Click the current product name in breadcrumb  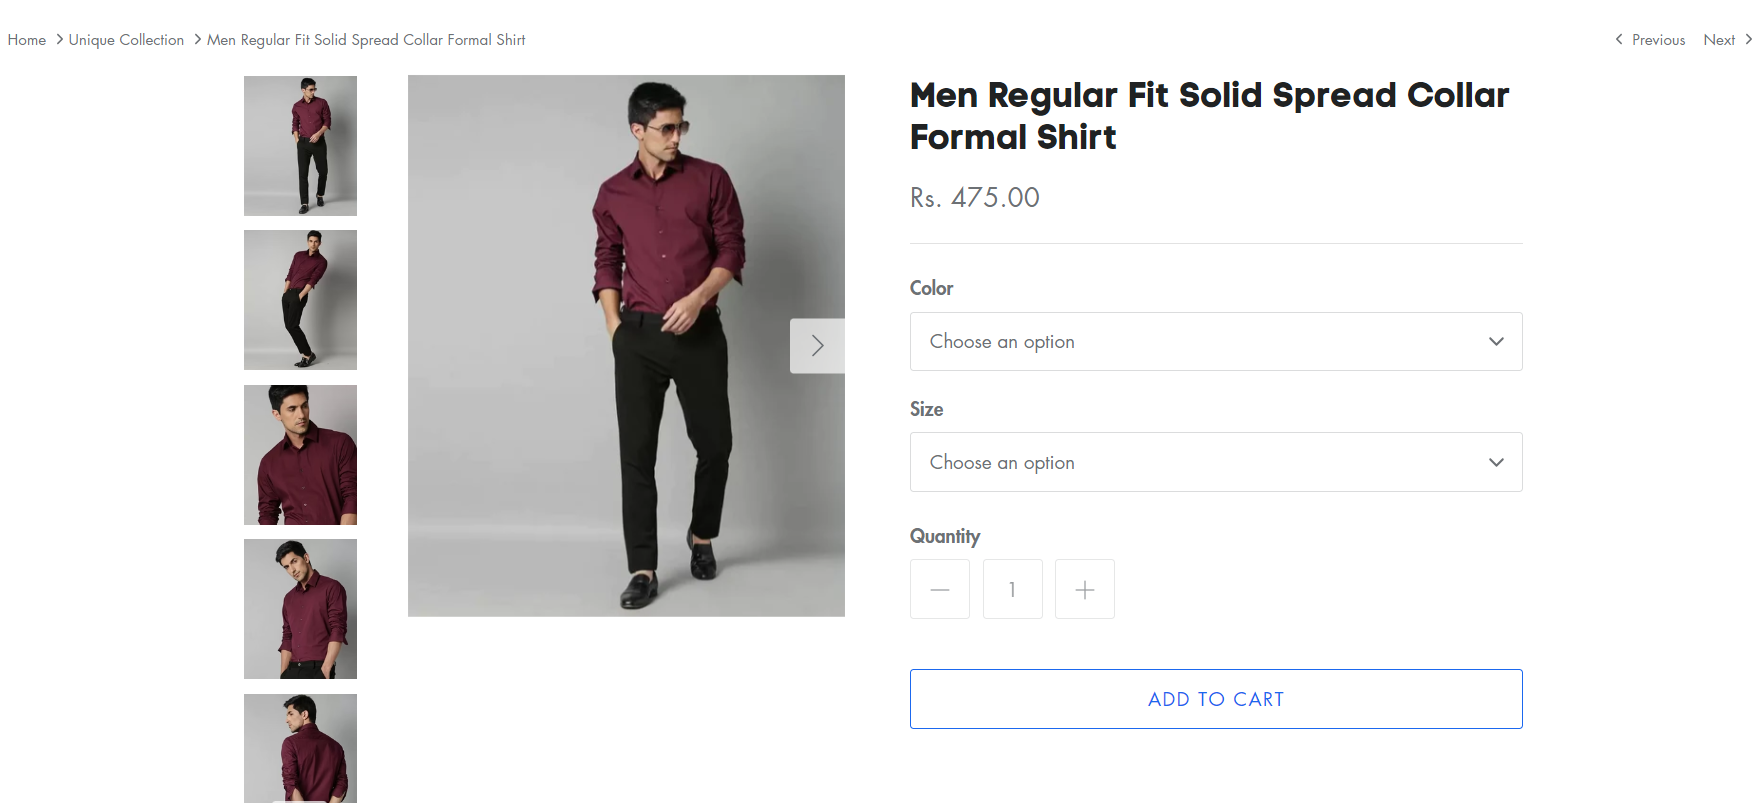[366, 40]
